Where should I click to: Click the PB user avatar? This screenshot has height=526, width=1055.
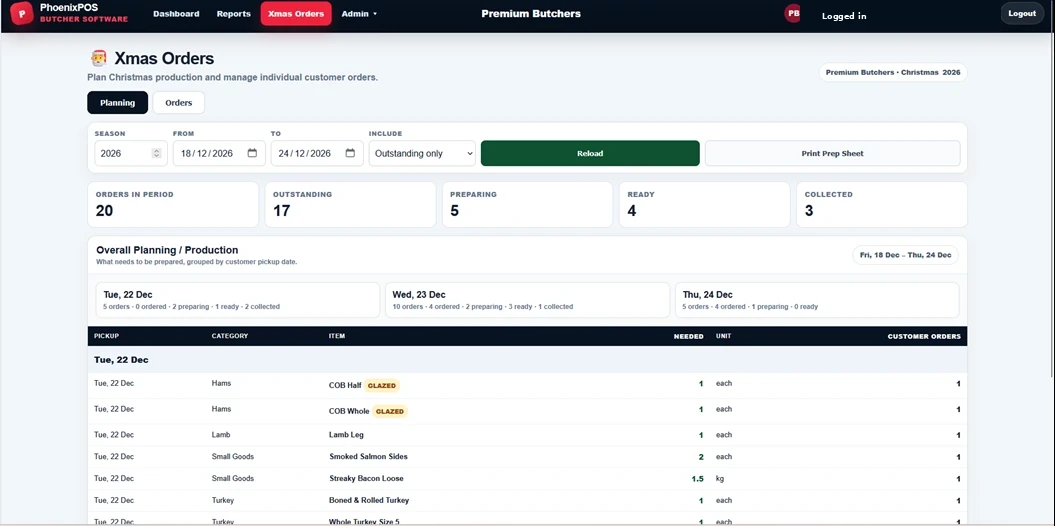pyautogui.click(x=793, y=13)
